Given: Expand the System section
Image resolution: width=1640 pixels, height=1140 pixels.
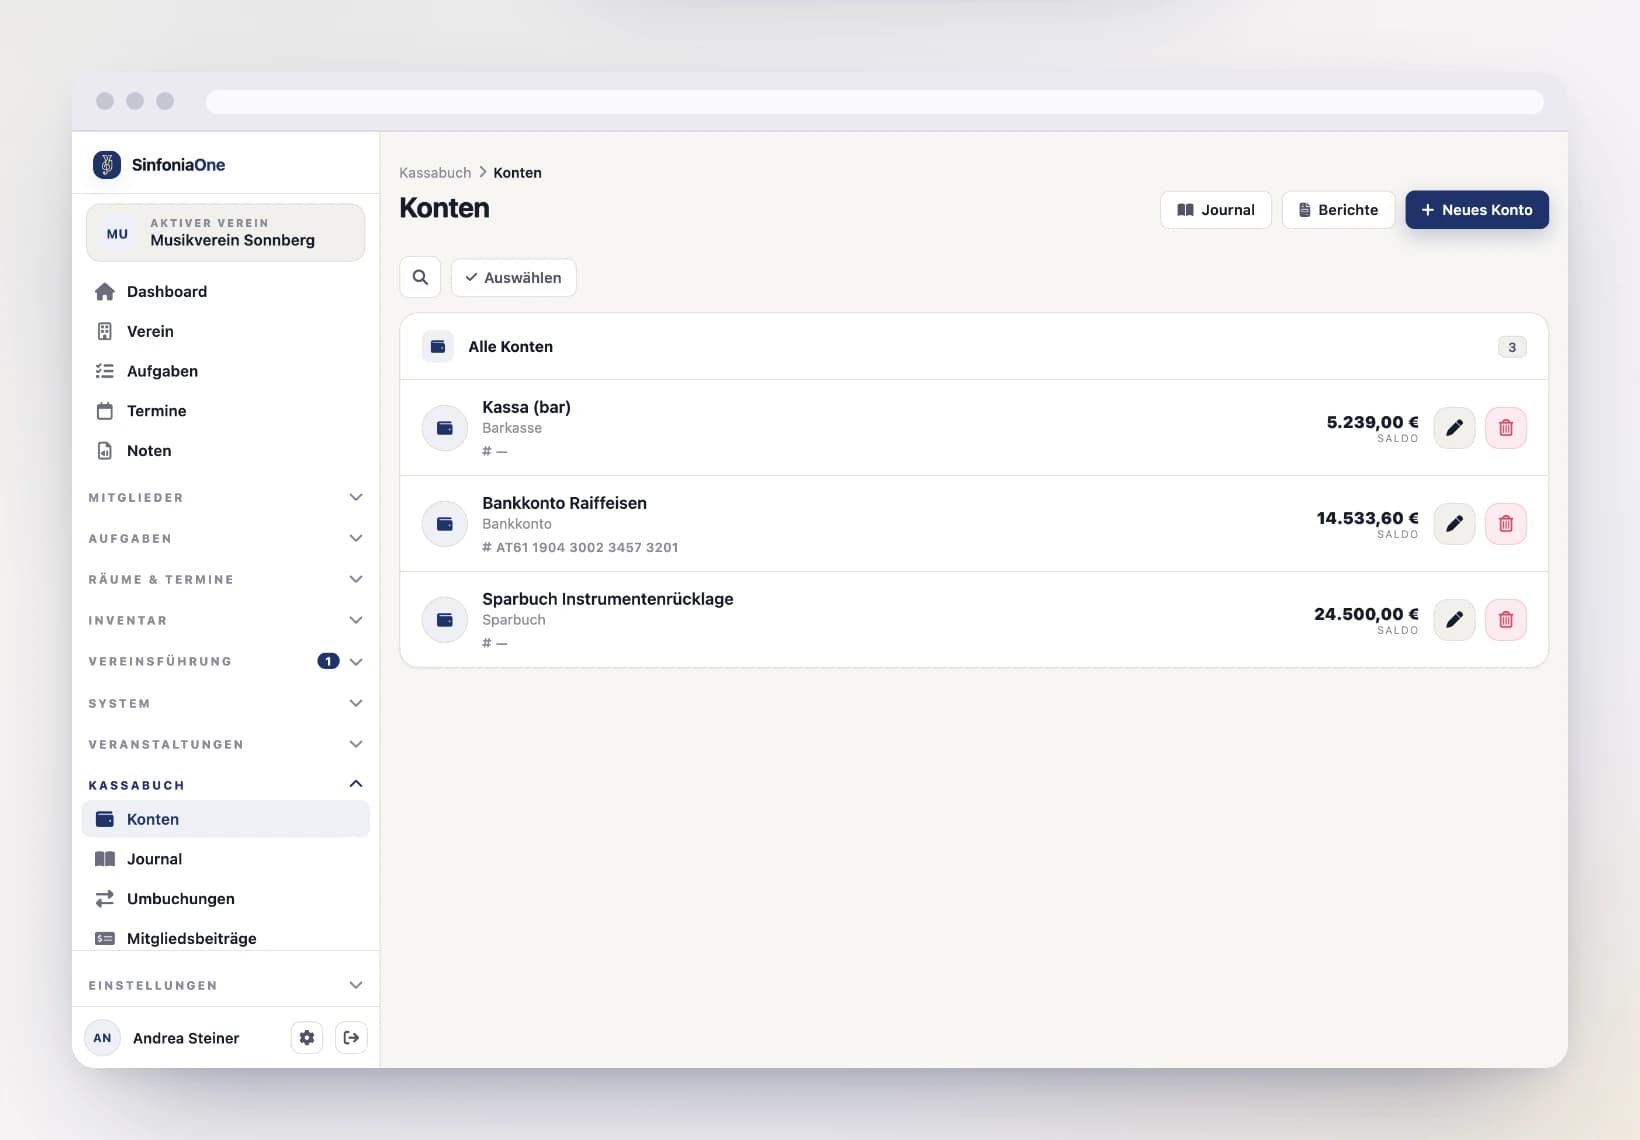Looking at the screenshot, I should (226, 703).
